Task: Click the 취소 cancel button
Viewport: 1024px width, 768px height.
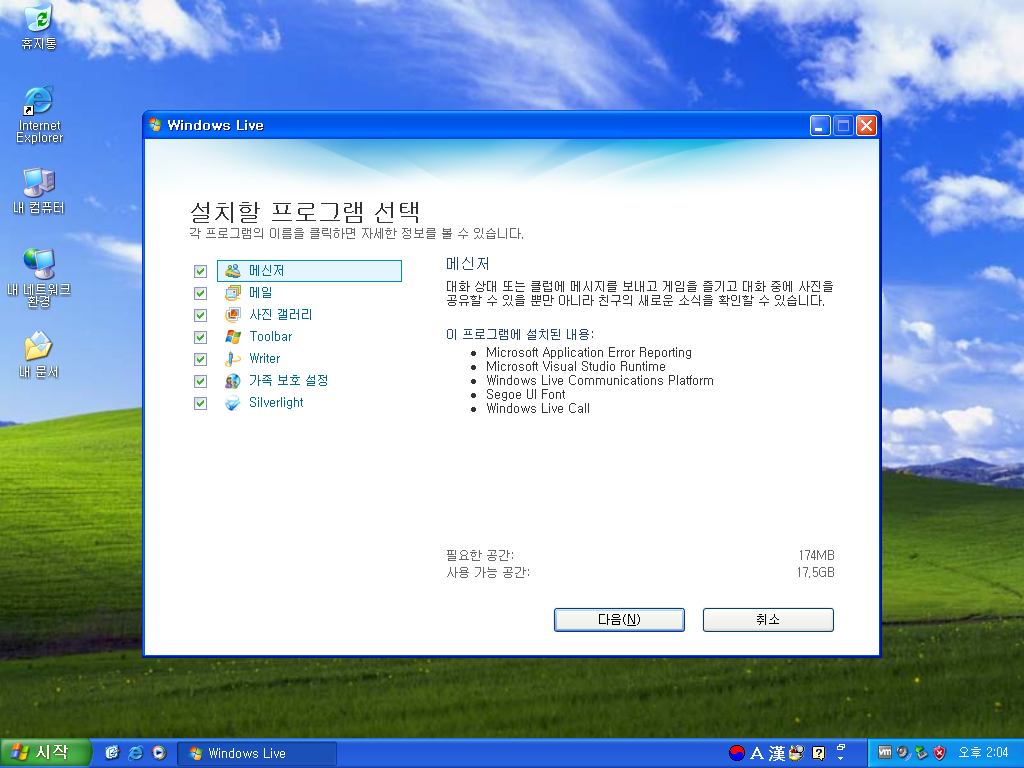Action: [768, 620]
